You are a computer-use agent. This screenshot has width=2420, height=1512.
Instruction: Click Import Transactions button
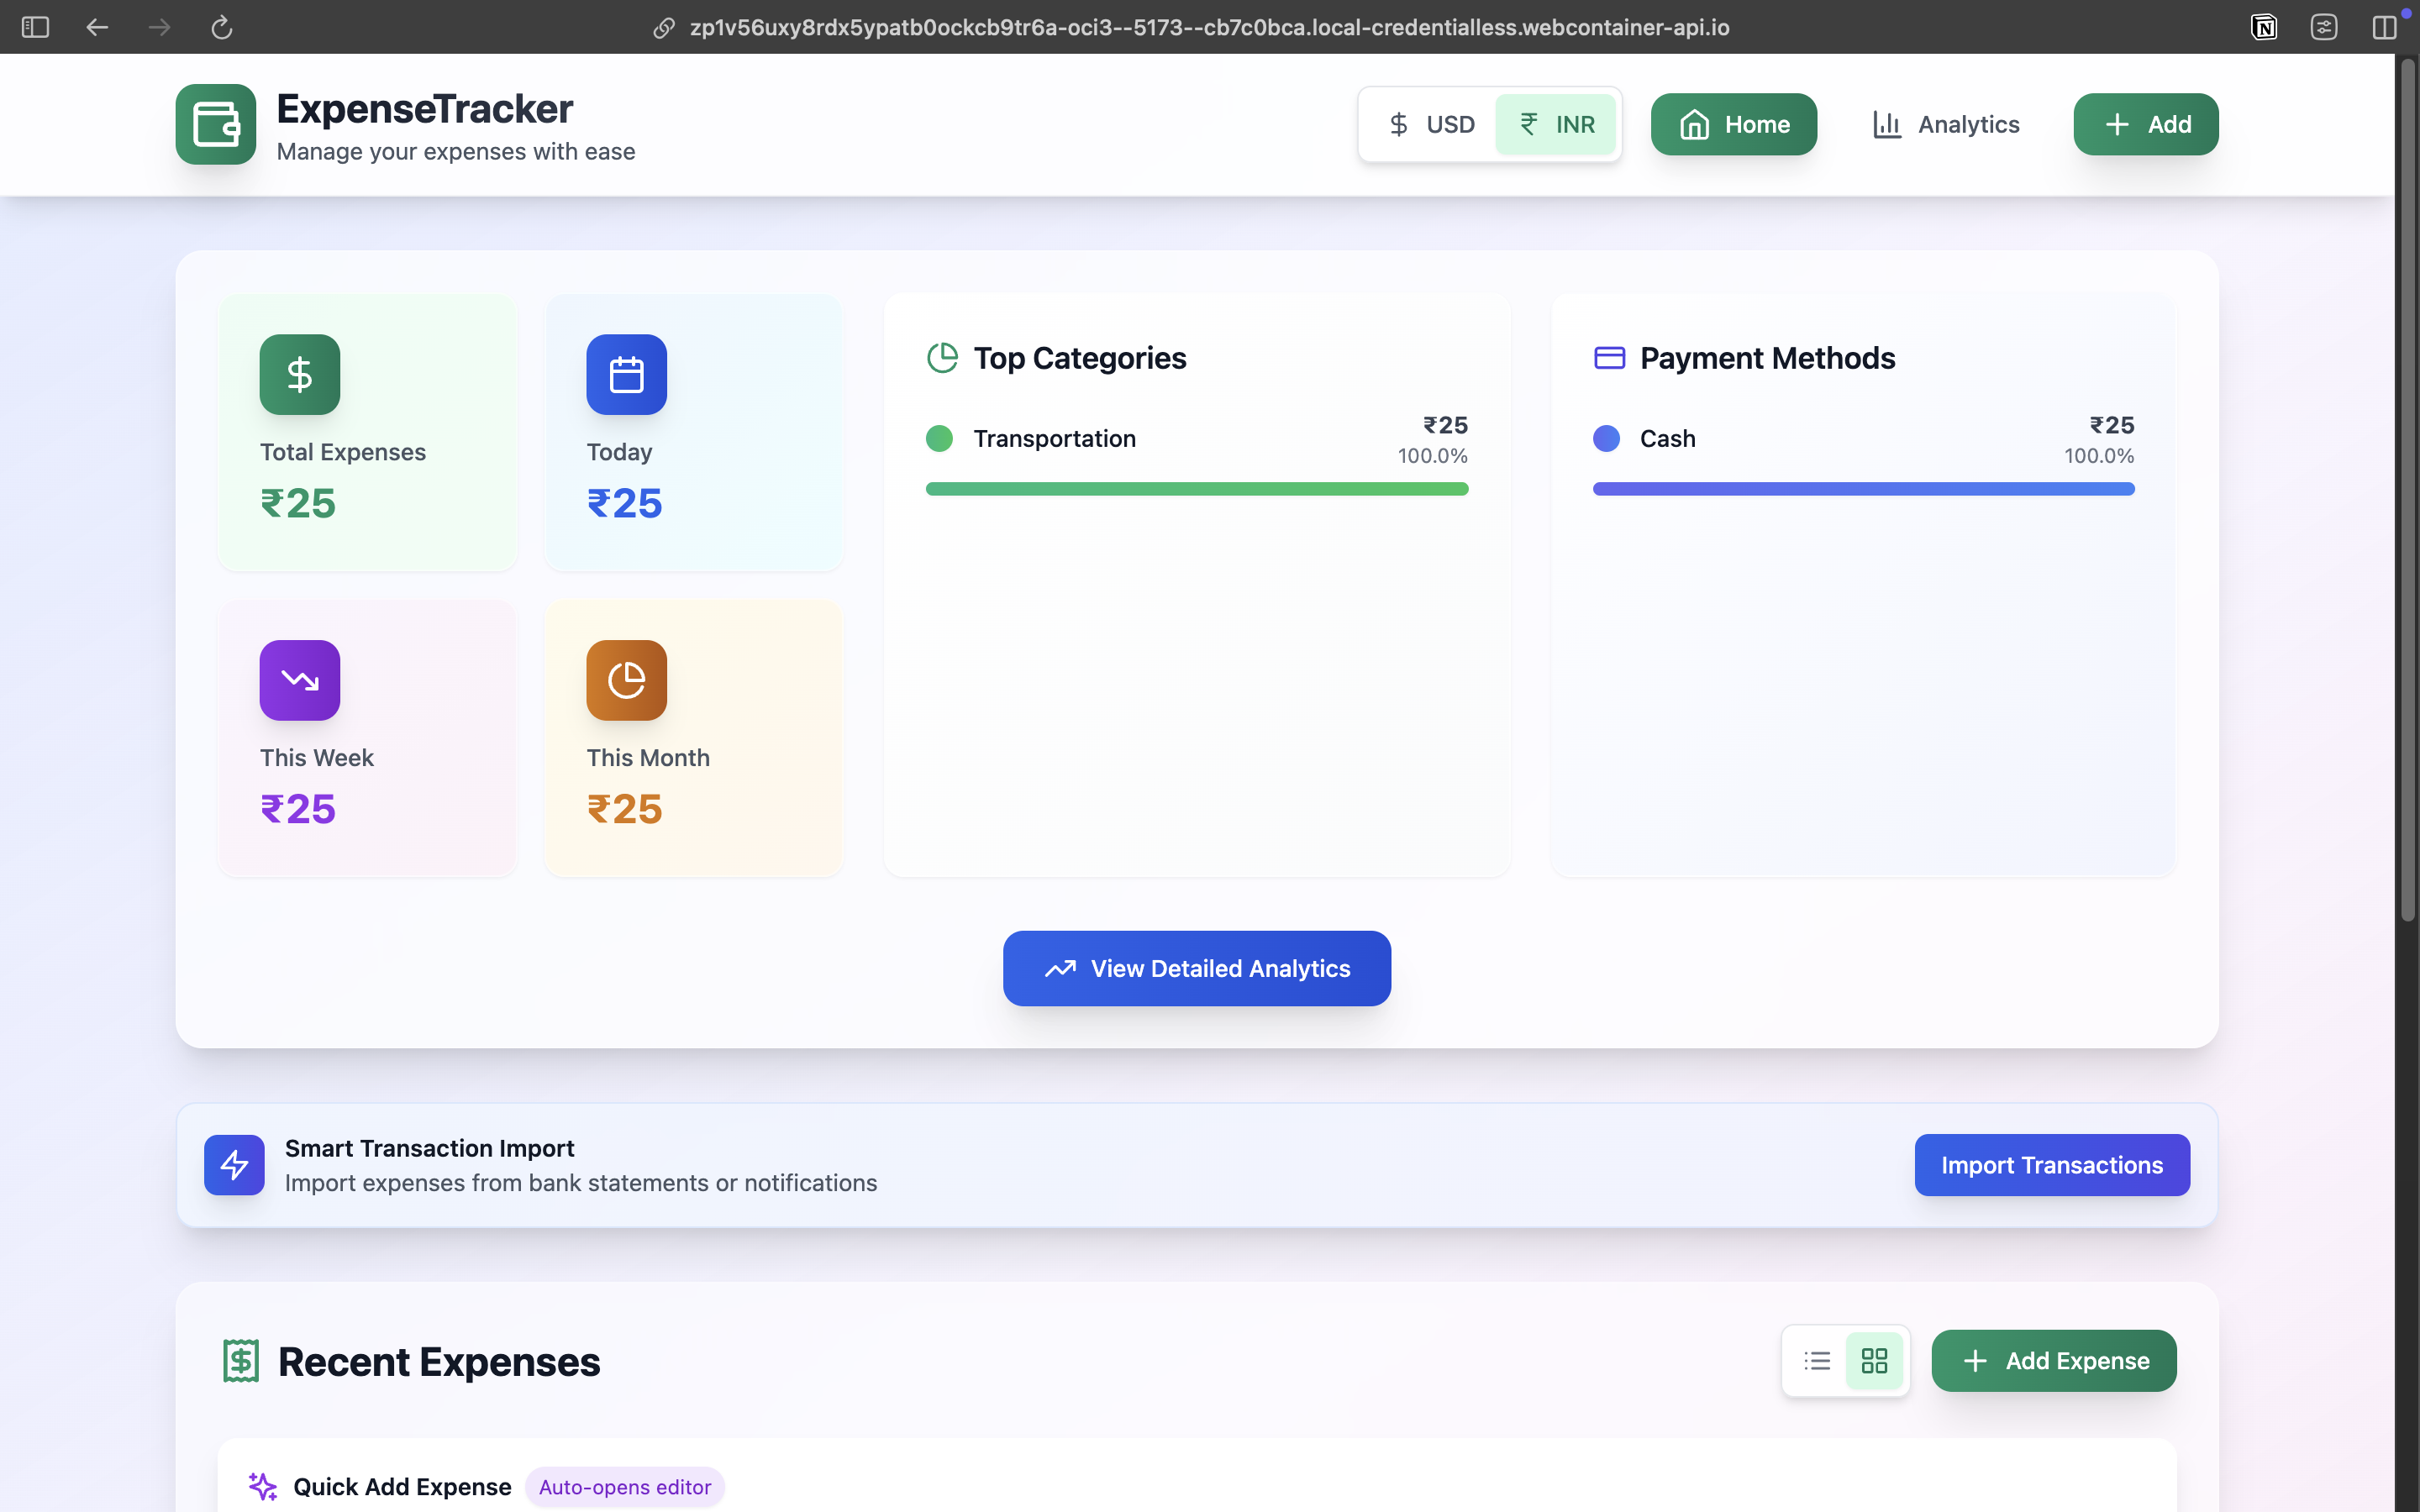point(2051,1164)
